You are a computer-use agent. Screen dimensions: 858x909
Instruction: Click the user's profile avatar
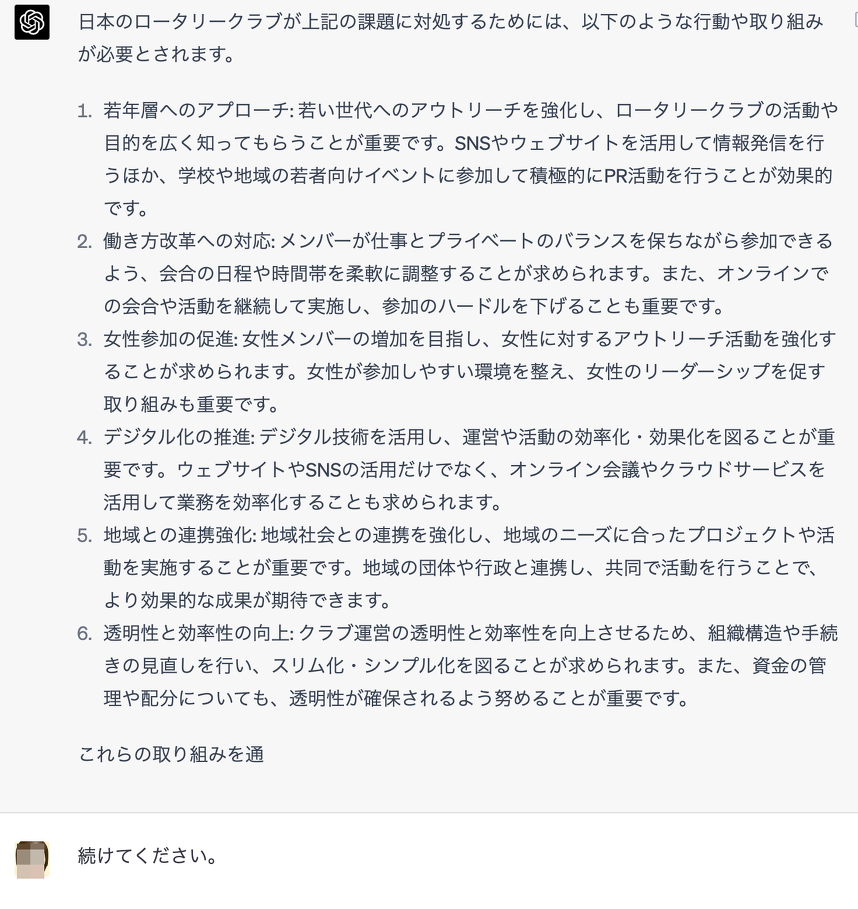pos(32,858)
